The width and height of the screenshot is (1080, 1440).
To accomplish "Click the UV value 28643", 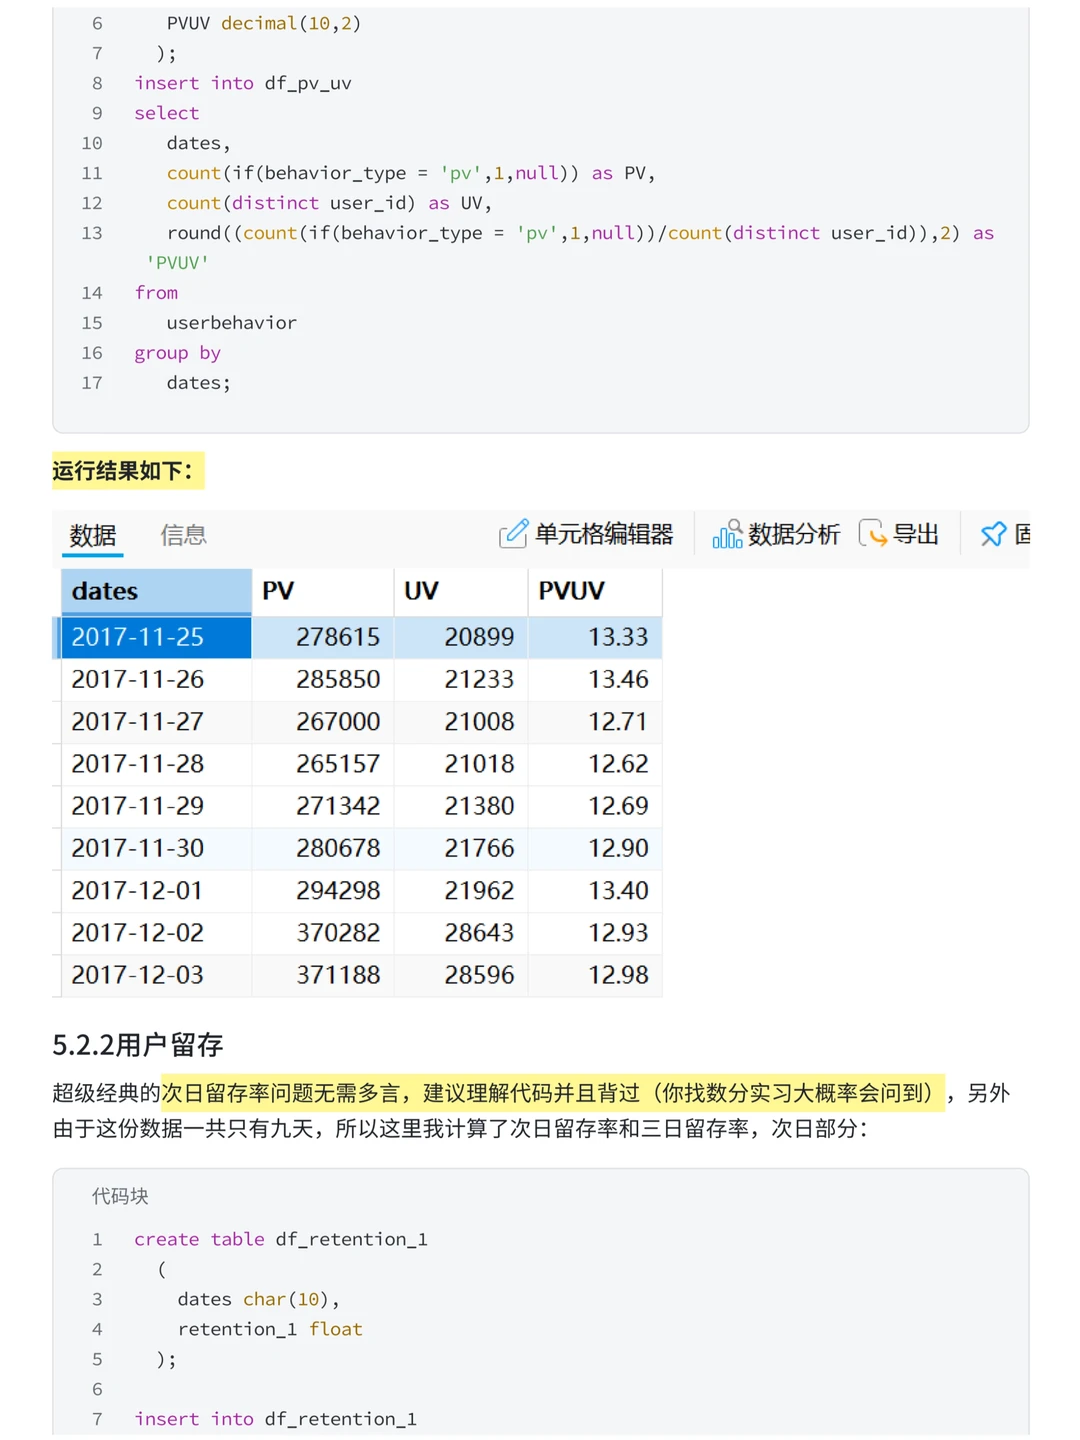I will (x=461, y=932).
